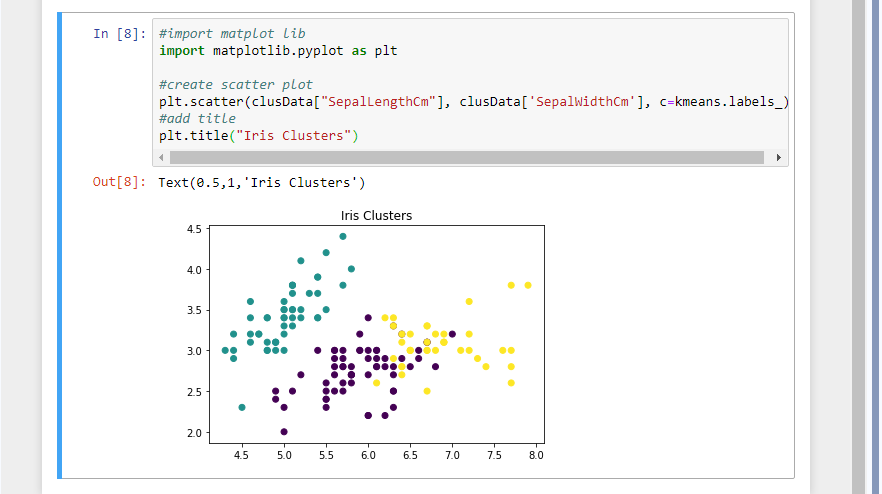Screen dimensions: 882x494
Task: Click the right arrow of the code scrollbar
Action: coord(778,158)
